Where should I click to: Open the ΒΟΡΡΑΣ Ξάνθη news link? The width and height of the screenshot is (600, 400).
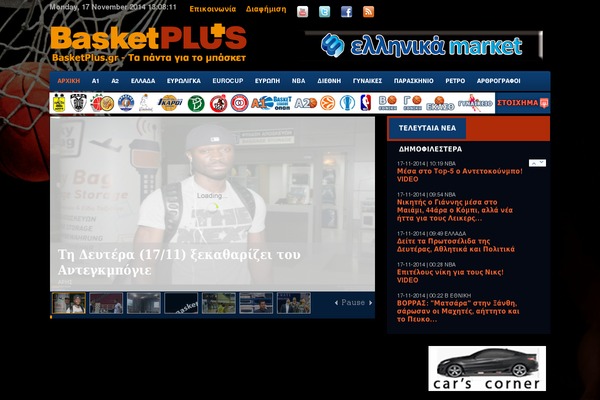coord(458,311)
